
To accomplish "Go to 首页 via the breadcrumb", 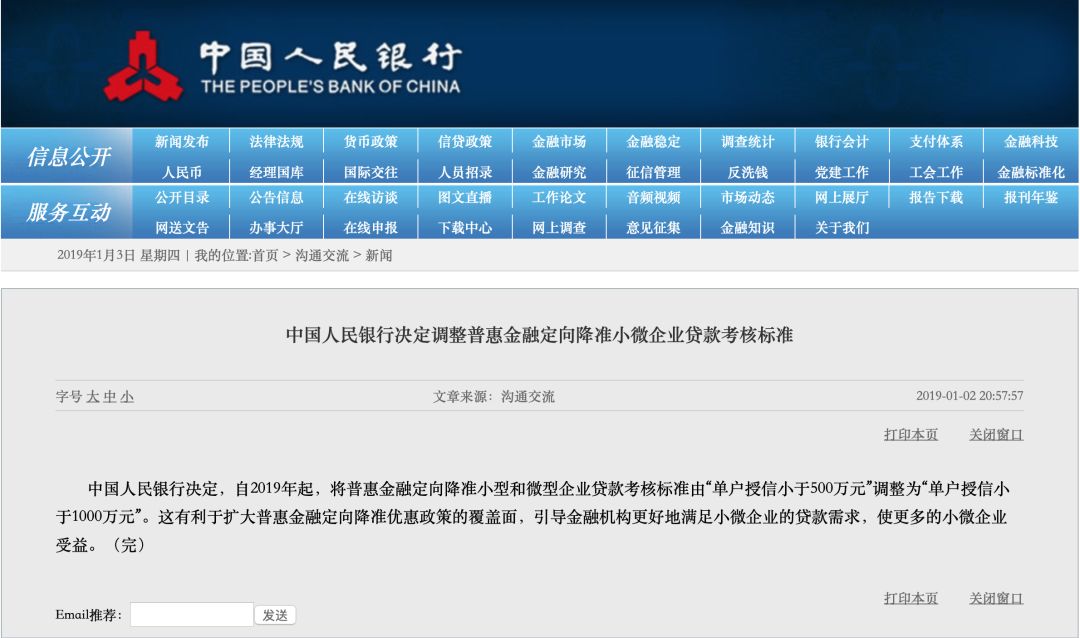I will (x=267, y=255).
